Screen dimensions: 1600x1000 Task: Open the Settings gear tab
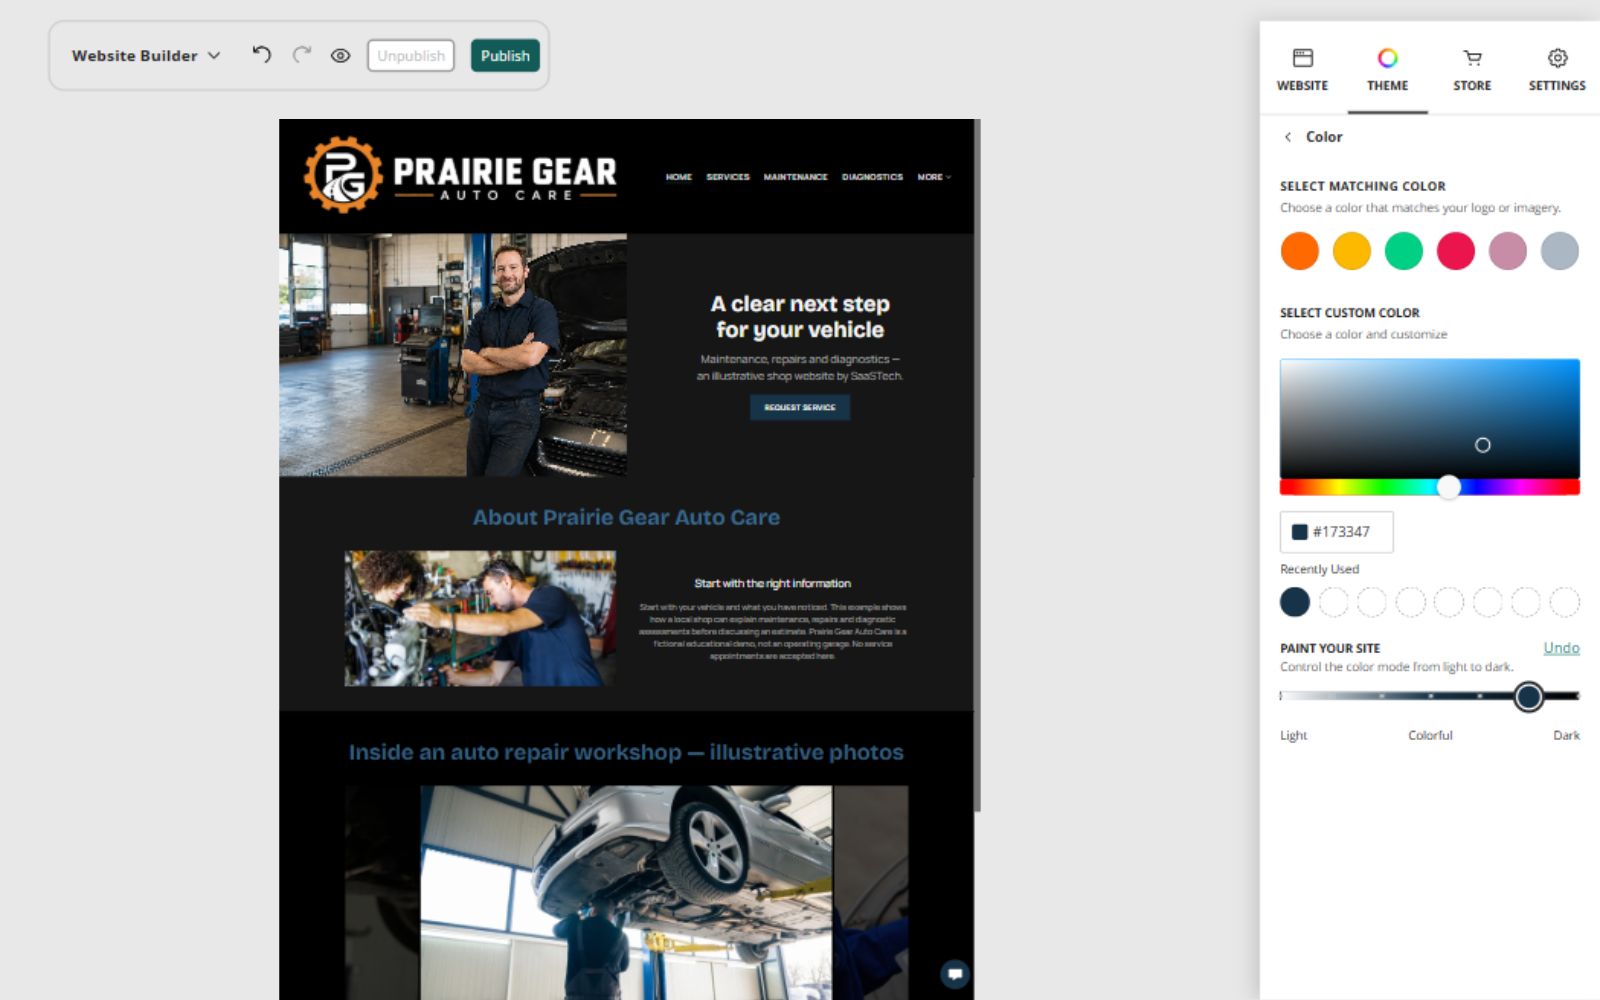1557,70
